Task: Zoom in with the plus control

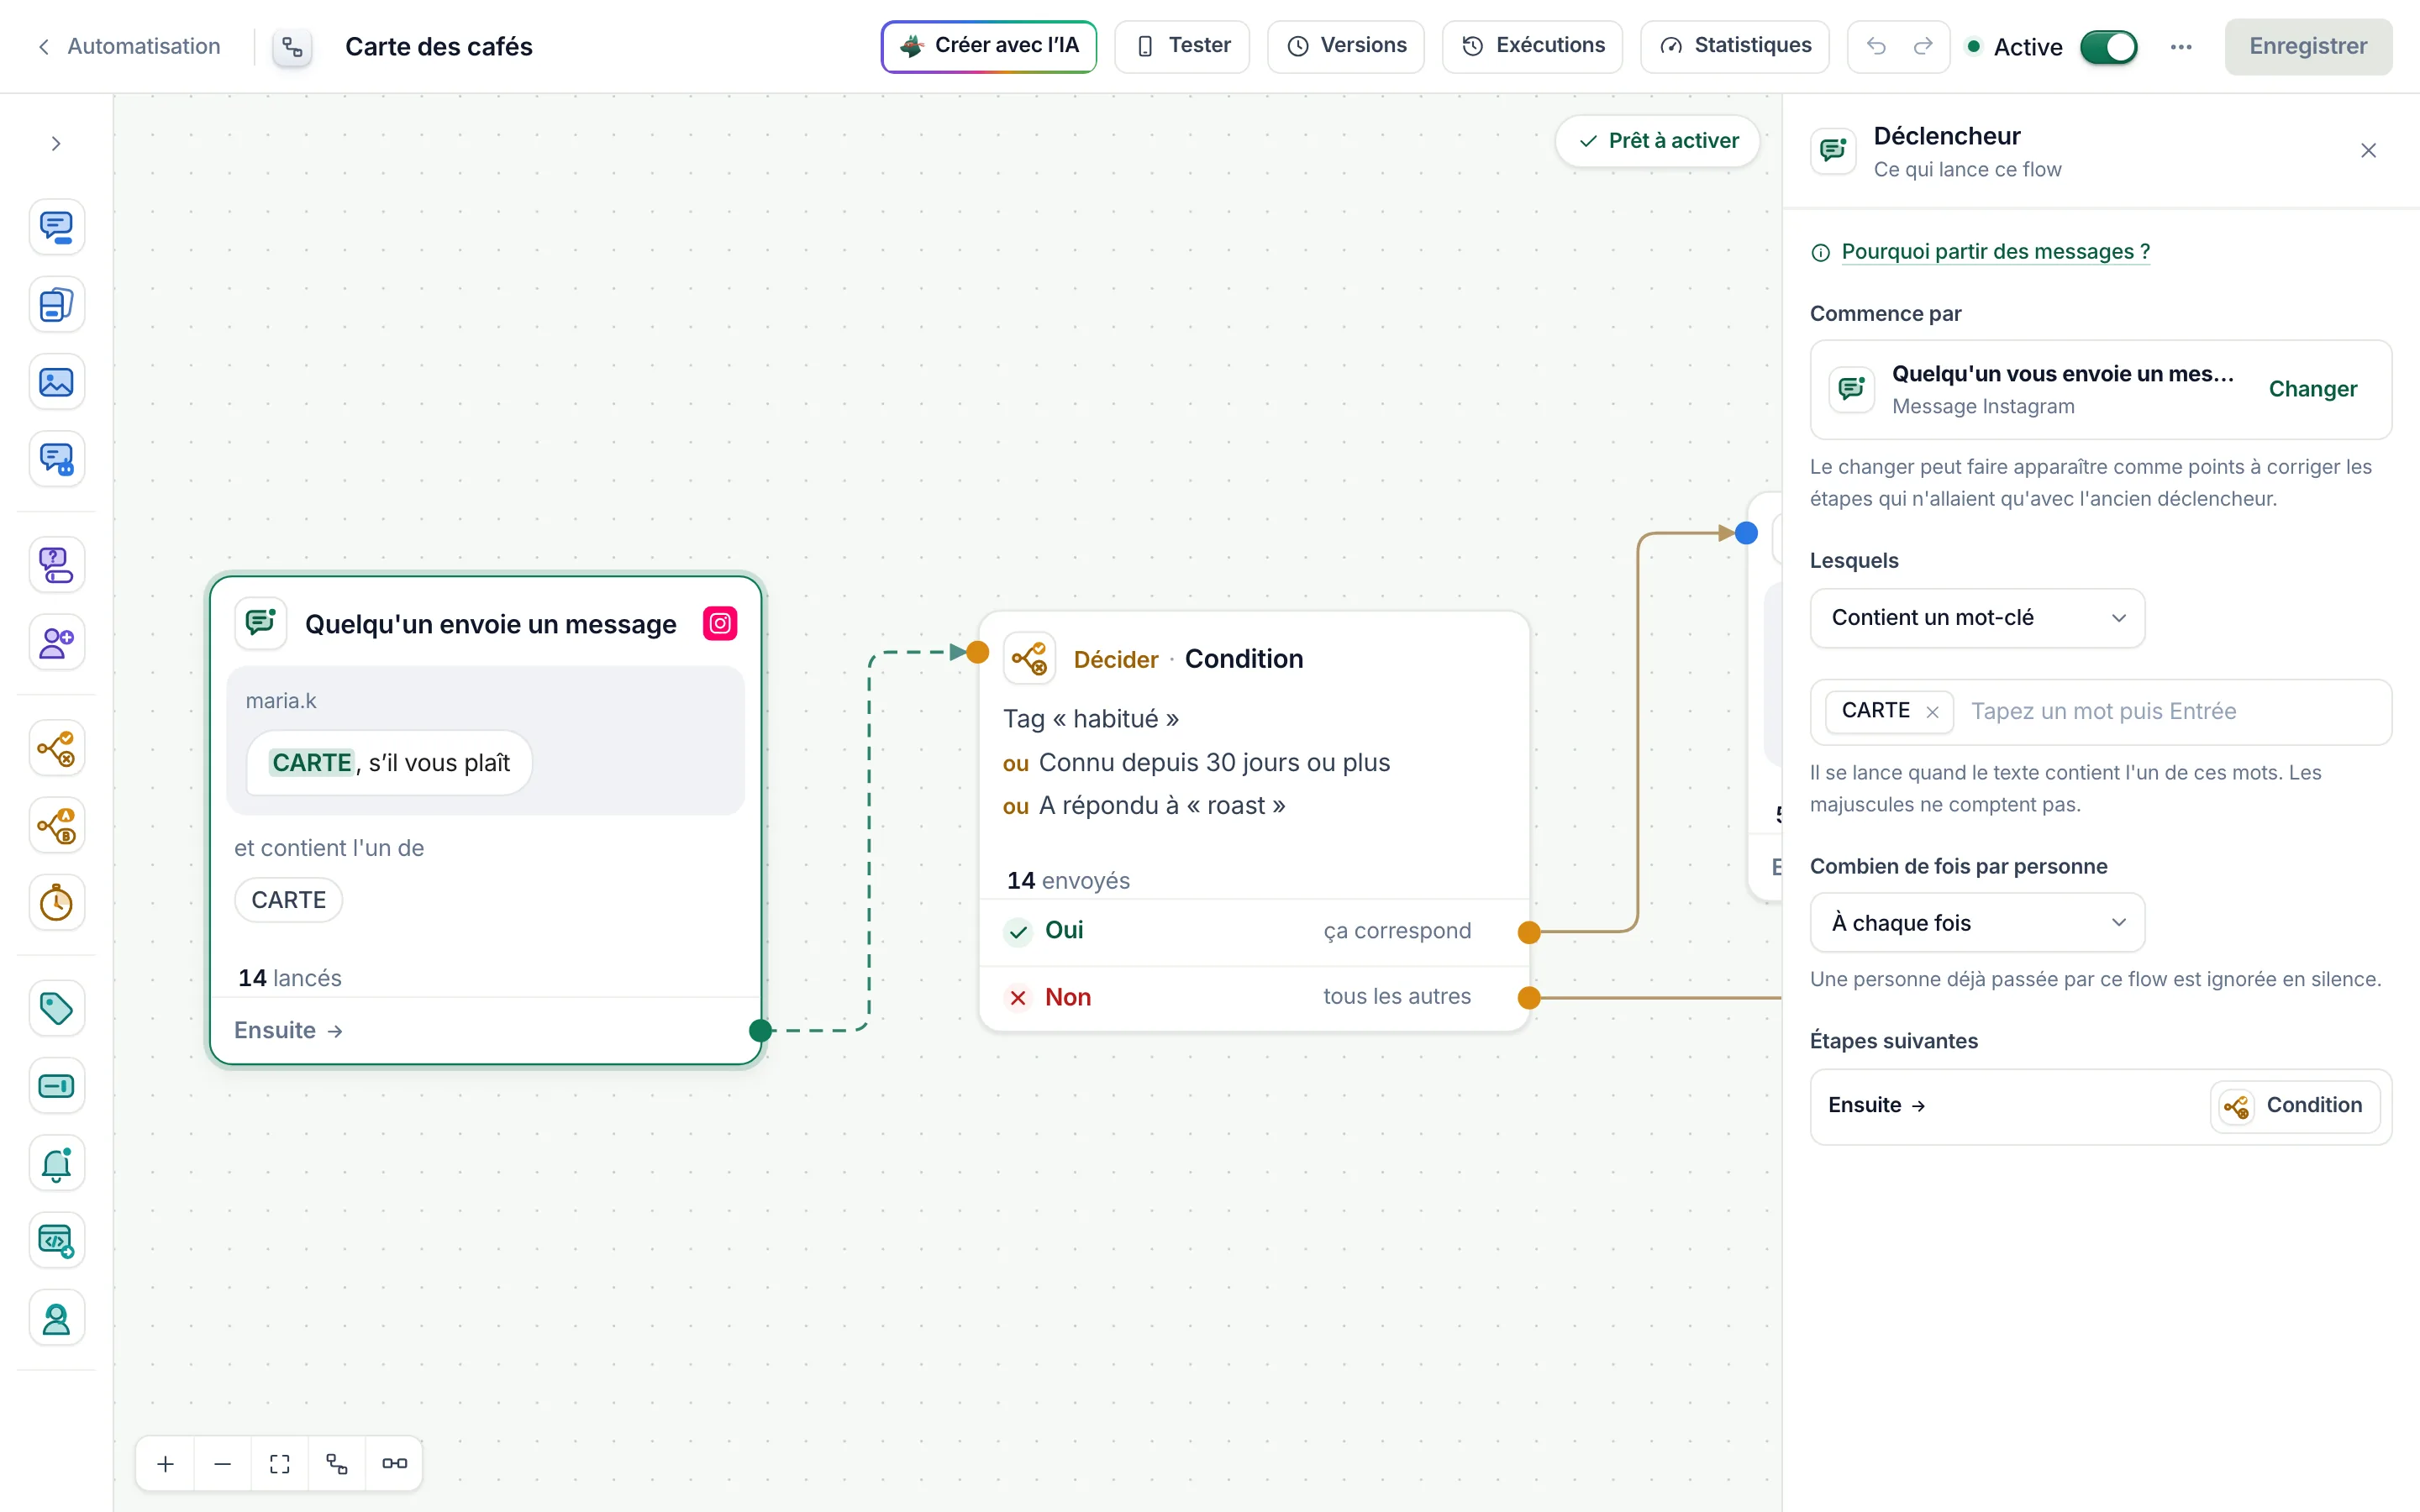Action: pyautogui.click(x=166, y=1464)
